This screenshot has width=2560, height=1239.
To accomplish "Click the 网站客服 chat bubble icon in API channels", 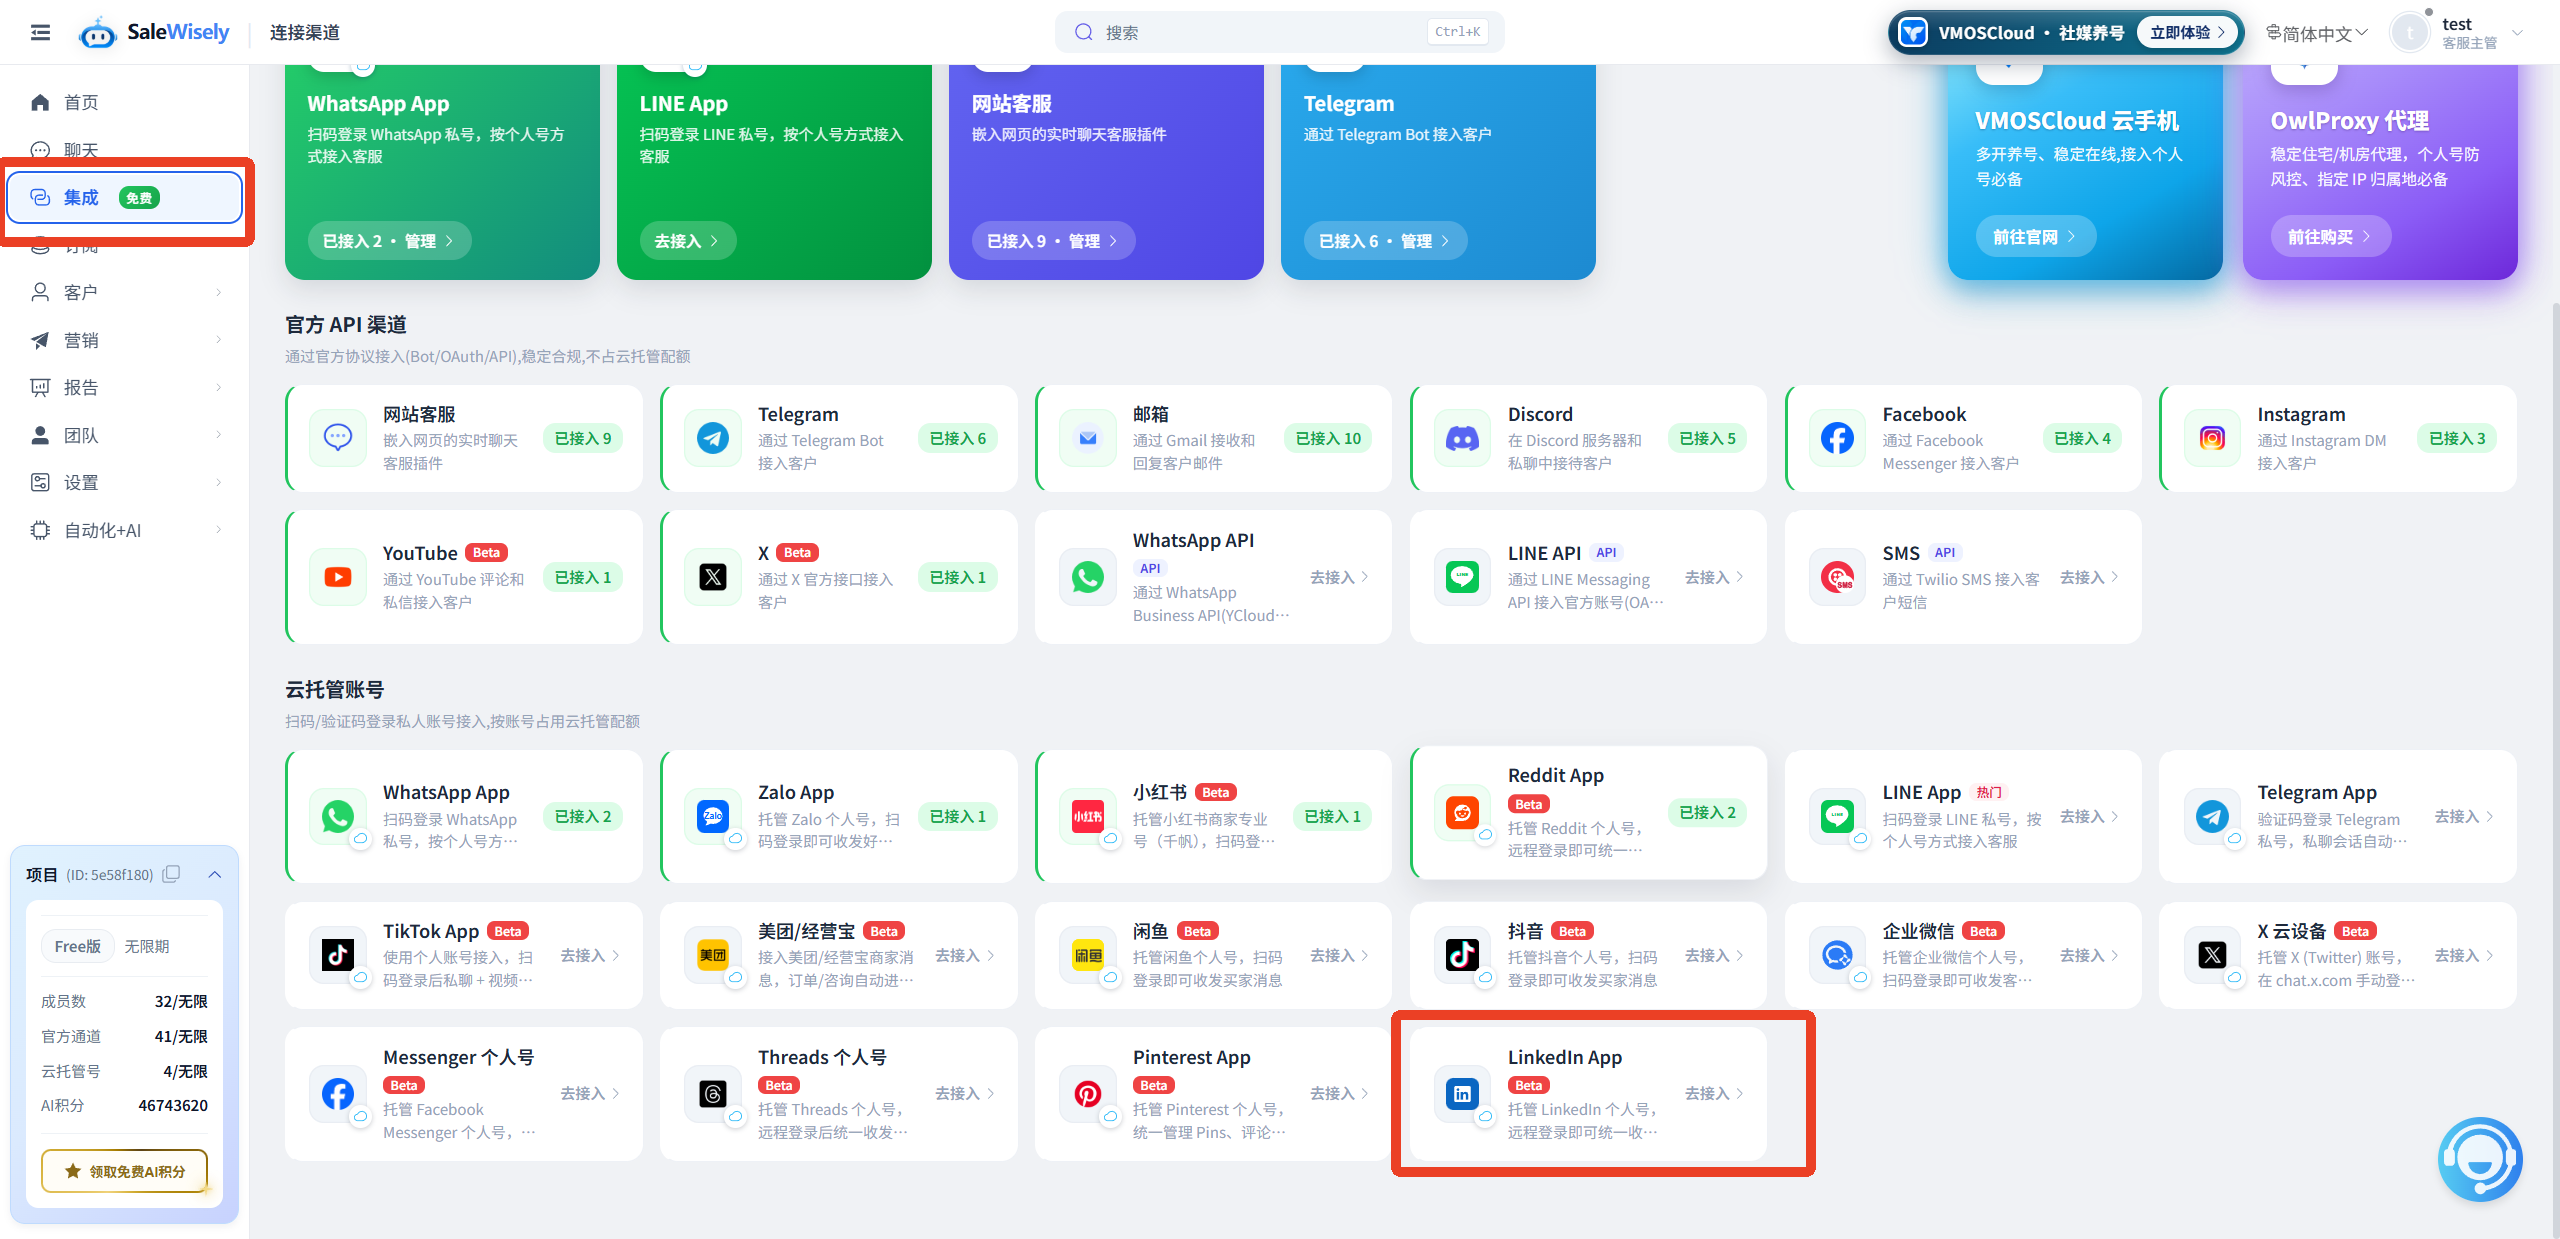I will tap(338, 438).
